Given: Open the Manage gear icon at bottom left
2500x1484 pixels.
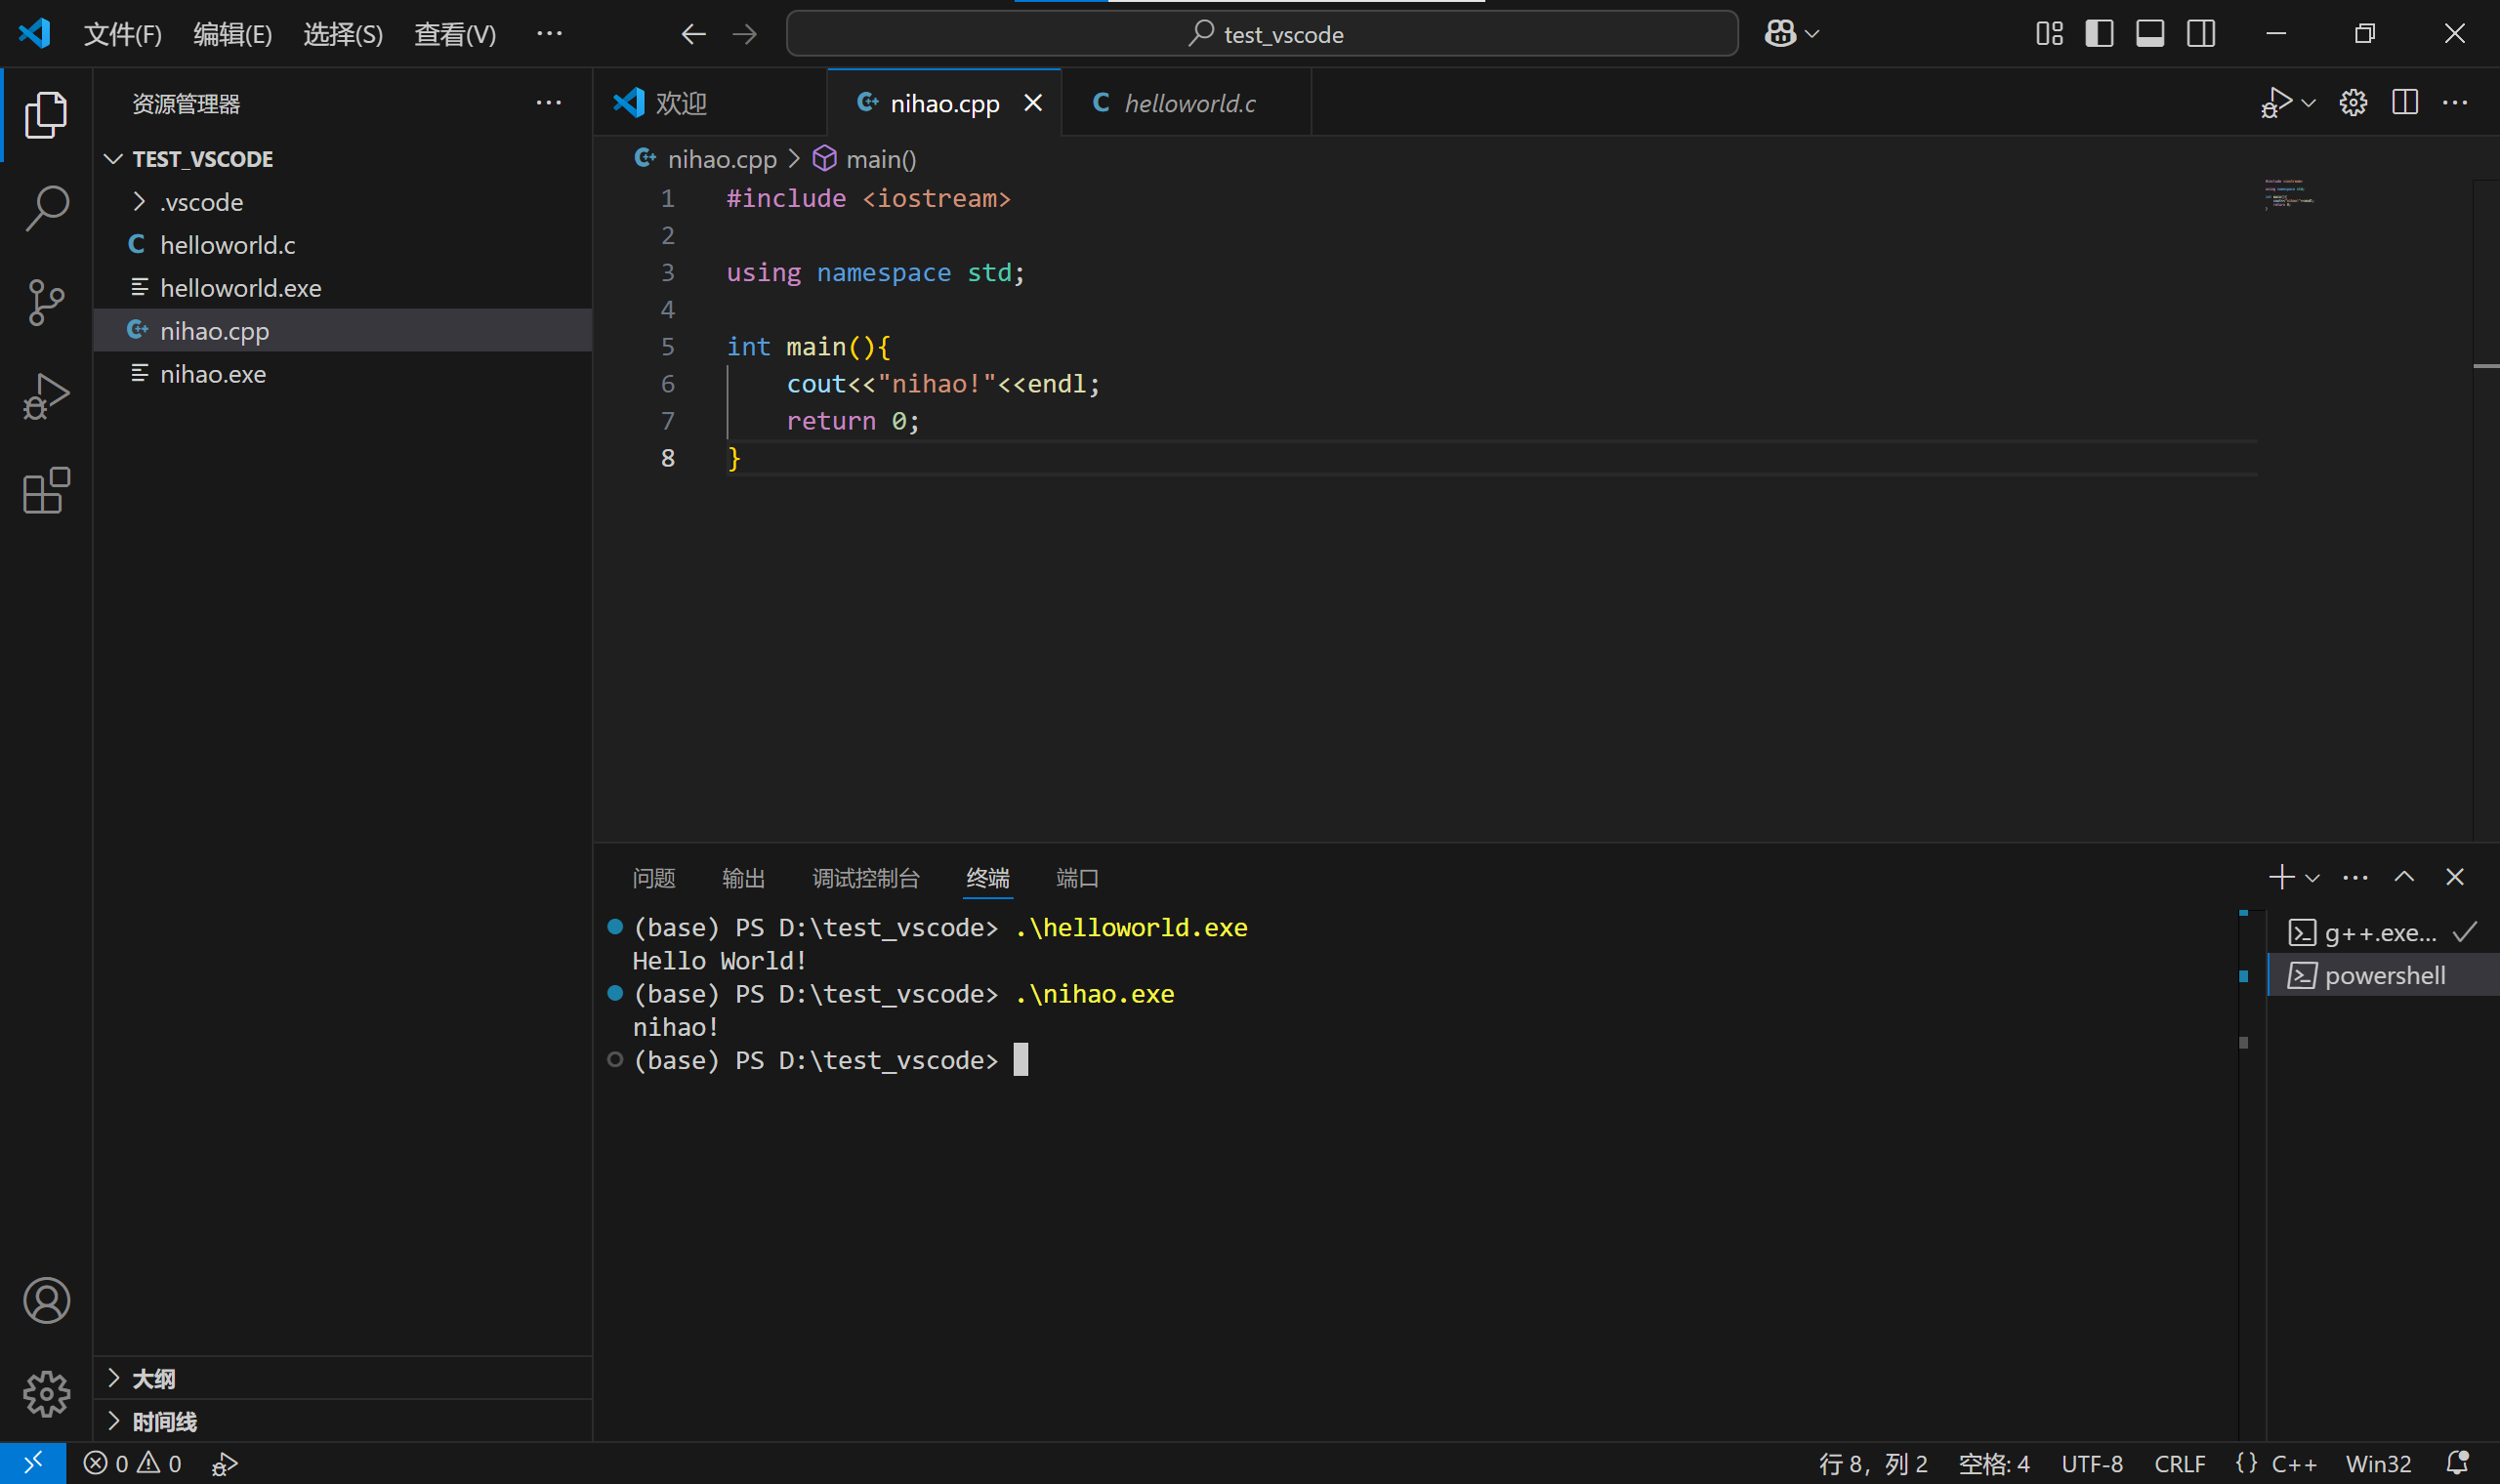Looking at the screenshot, I should (x=46, y=1394).
